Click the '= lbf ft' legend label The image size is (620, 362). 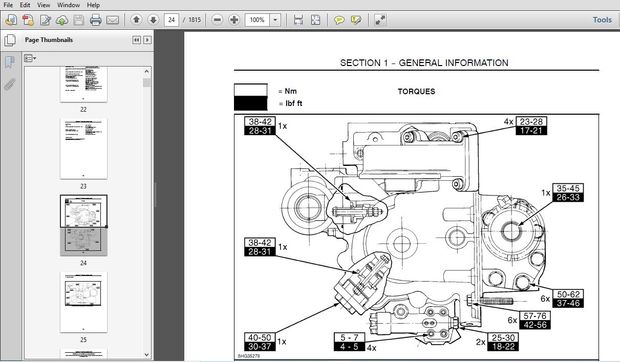(x=290, y=104)
